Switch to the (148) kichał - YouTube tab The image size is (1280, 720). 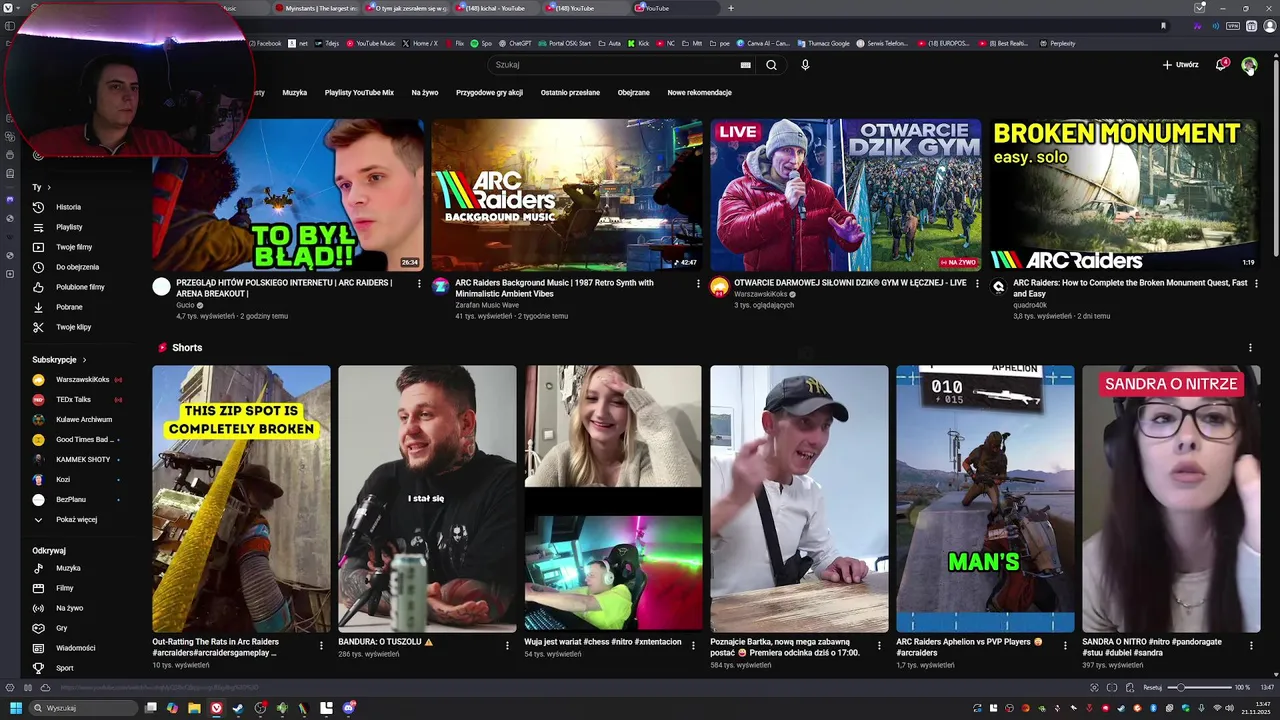pyautogui.click(x=495, y=8)
